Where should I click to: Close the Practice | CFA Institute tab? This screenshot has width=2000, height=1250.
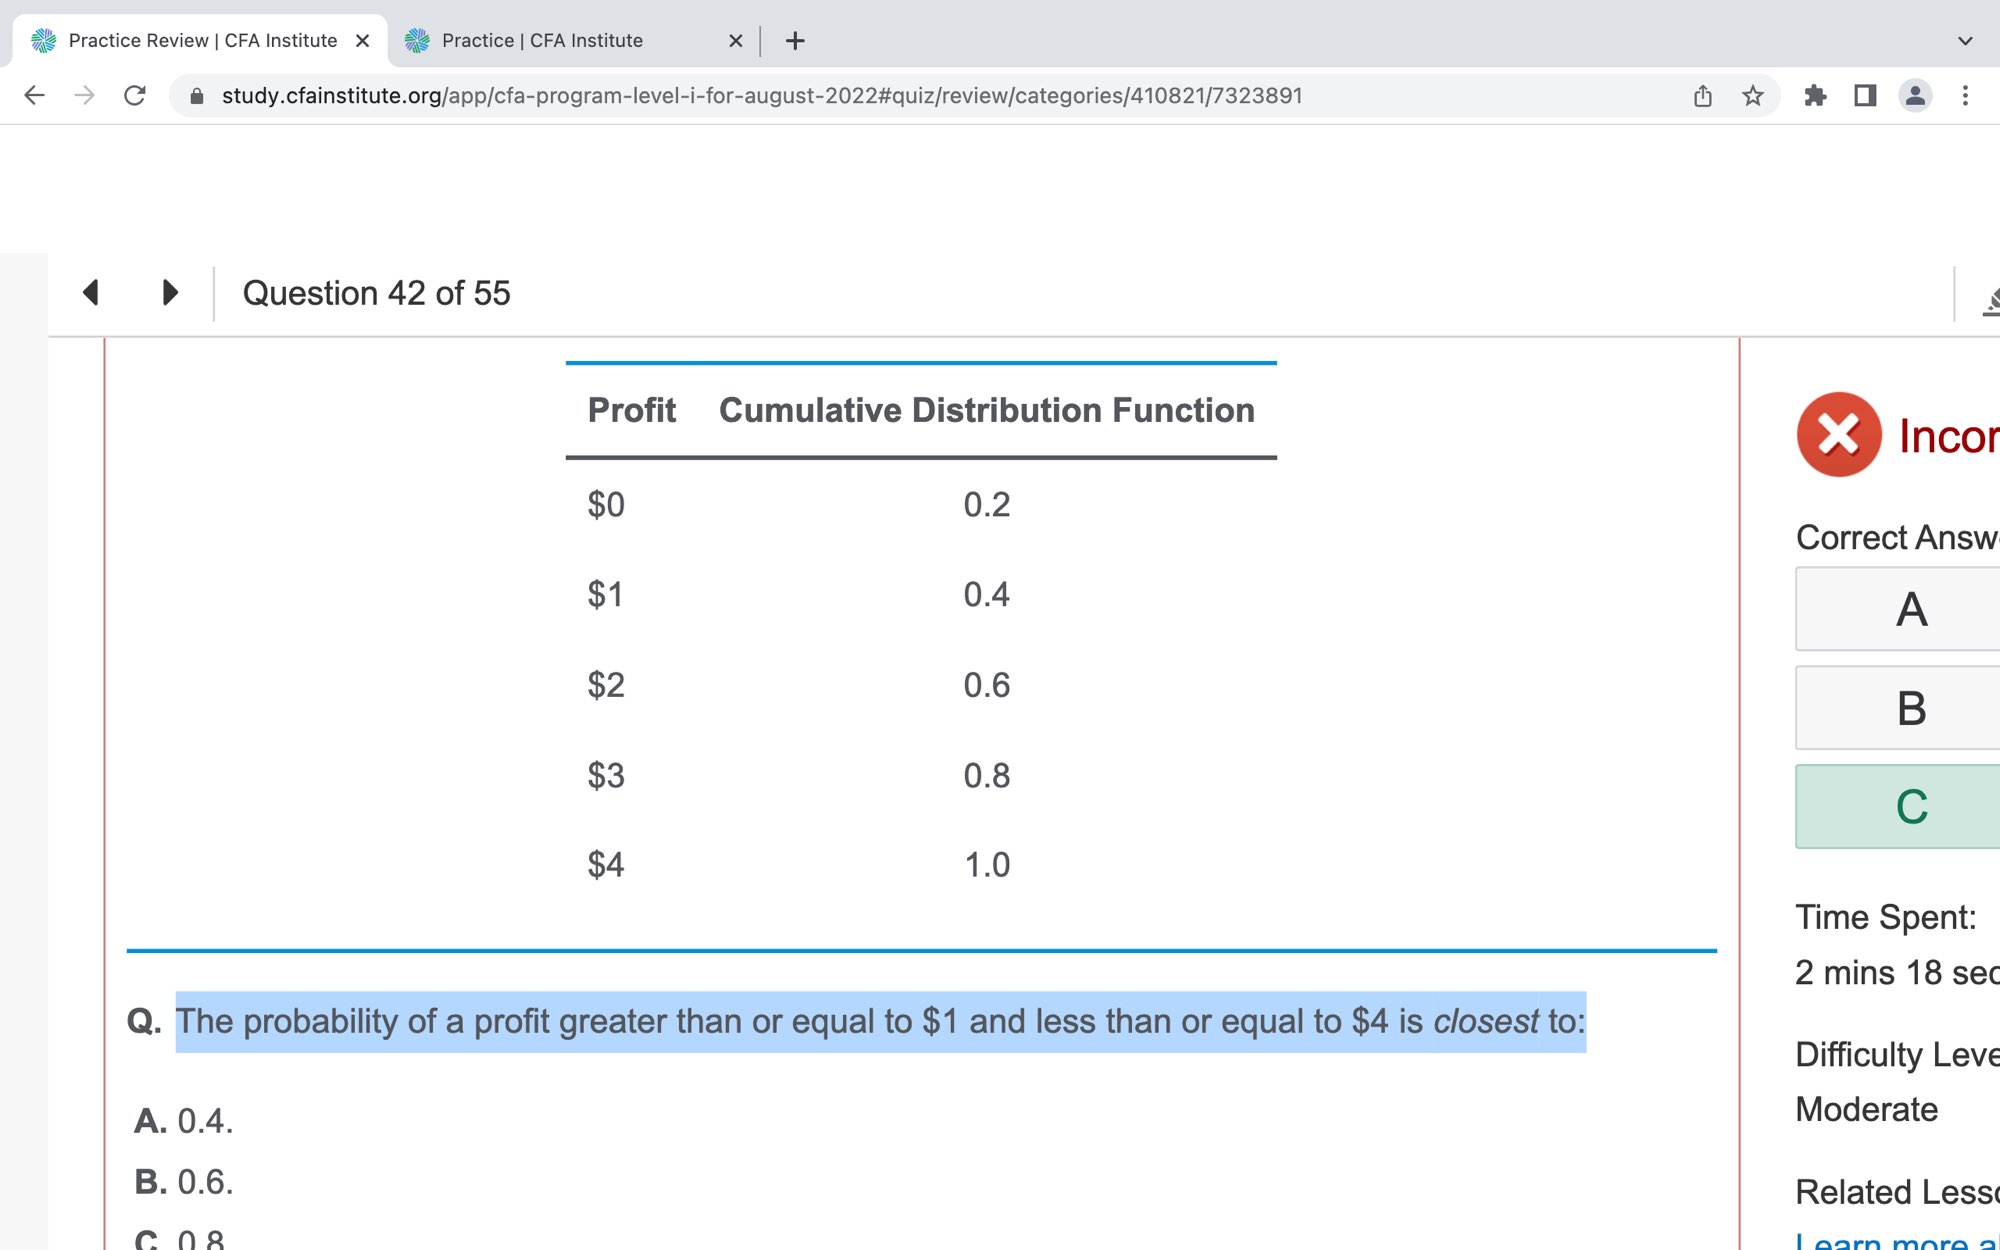coord(736,41)
